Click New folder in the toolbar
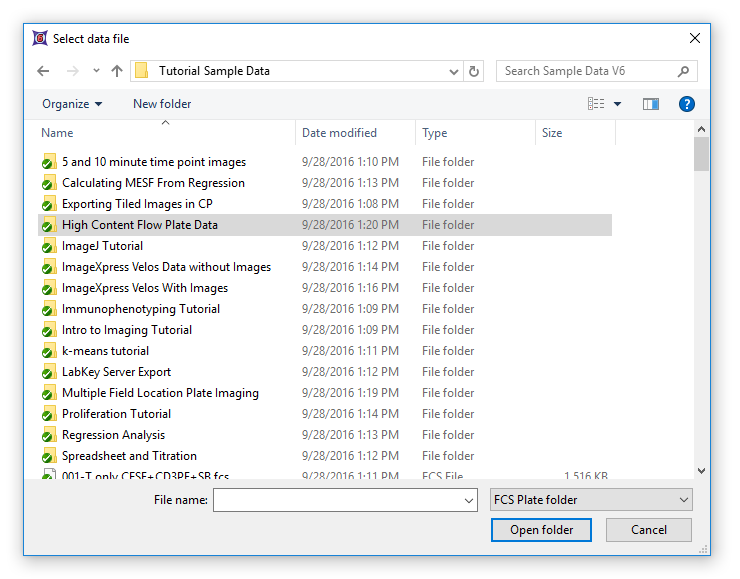The height and width of the screenshot is (579, 740). 162,104
